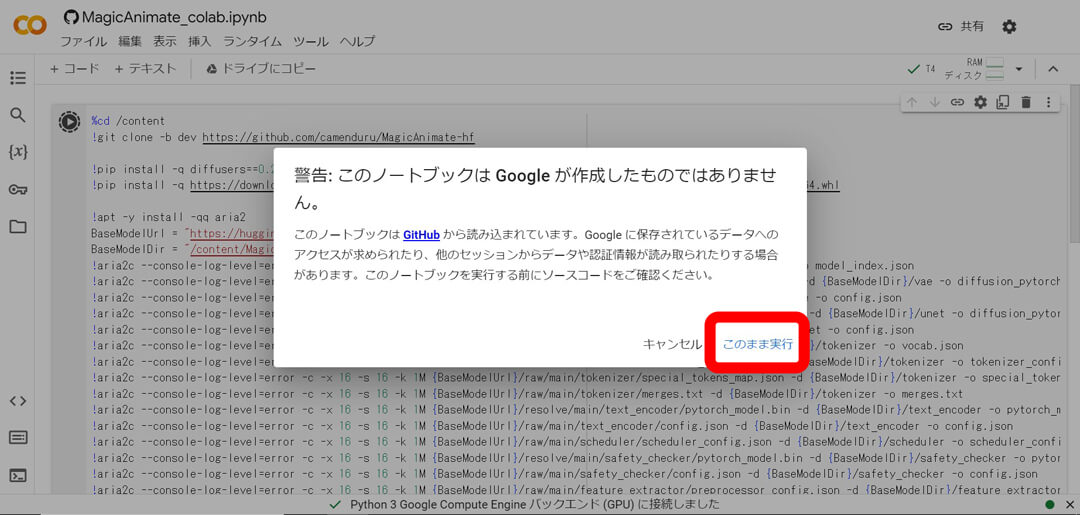The image size is (1080, 515).
Task: Click the このまま実行 (Run anyway) button
Action: tap(757, 344)
